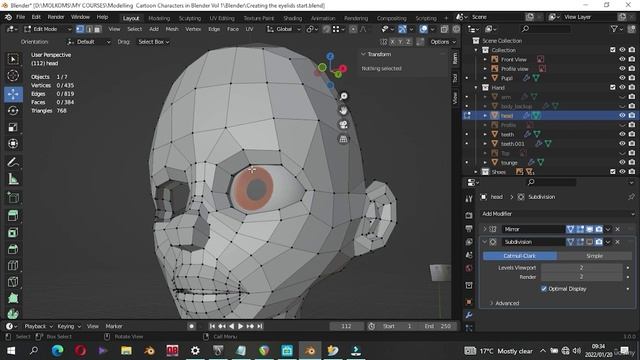
Task: Select the Add Cube tool
Action: 13,198
